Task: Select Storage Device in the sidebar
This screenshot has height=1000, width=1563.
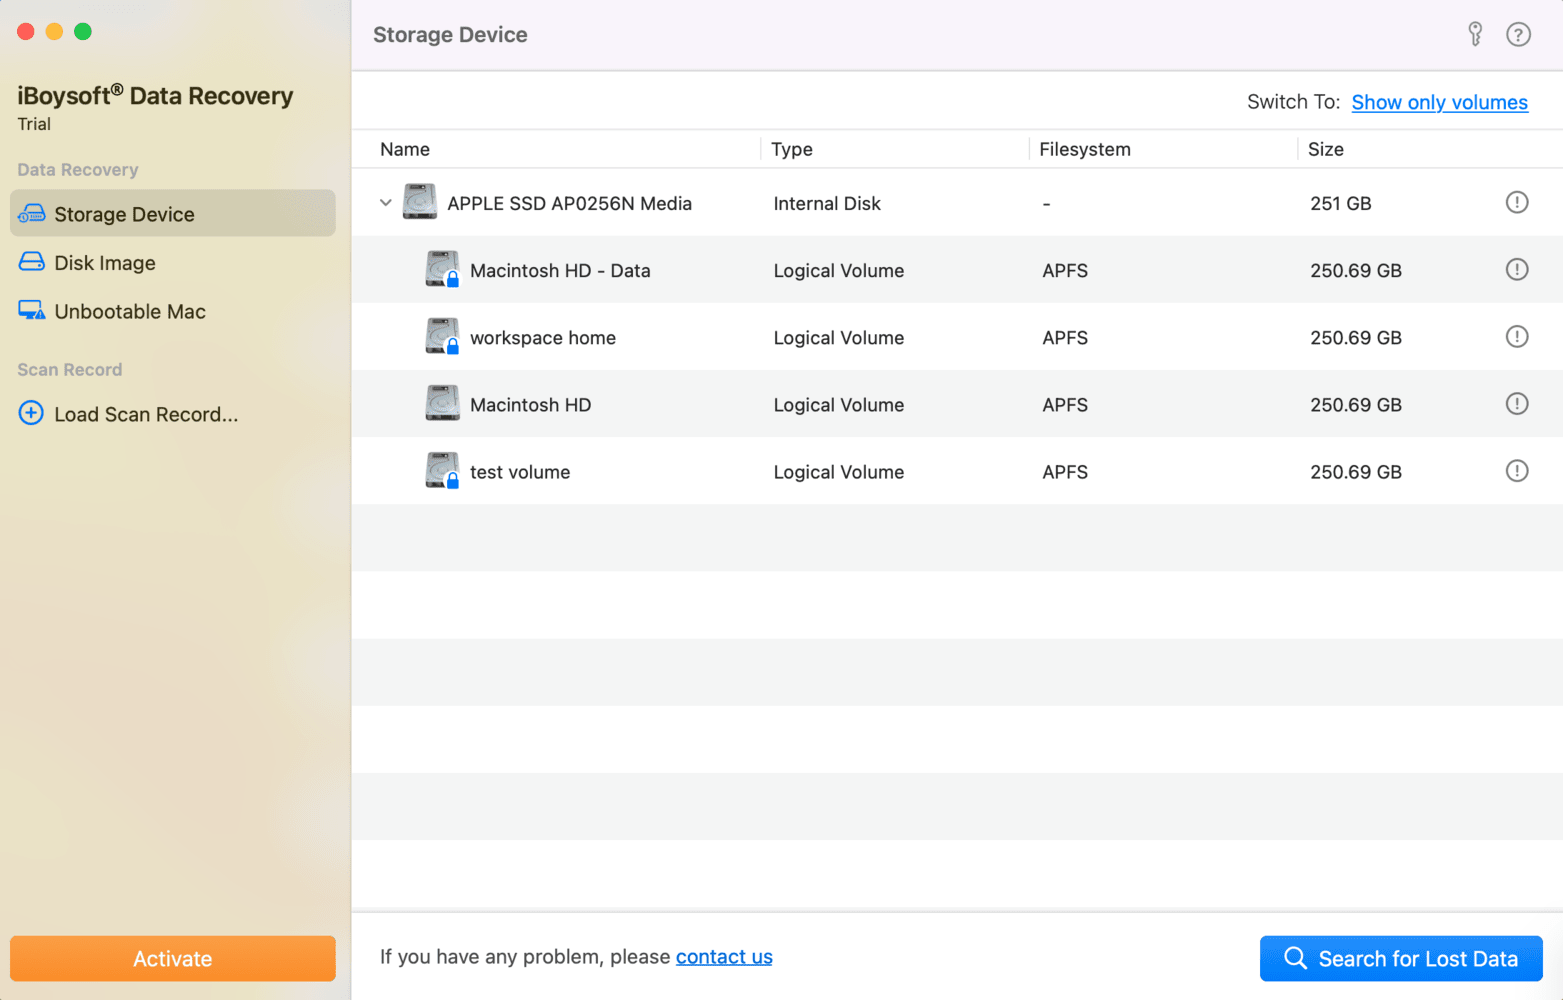Action: click(x=173, y=213)
